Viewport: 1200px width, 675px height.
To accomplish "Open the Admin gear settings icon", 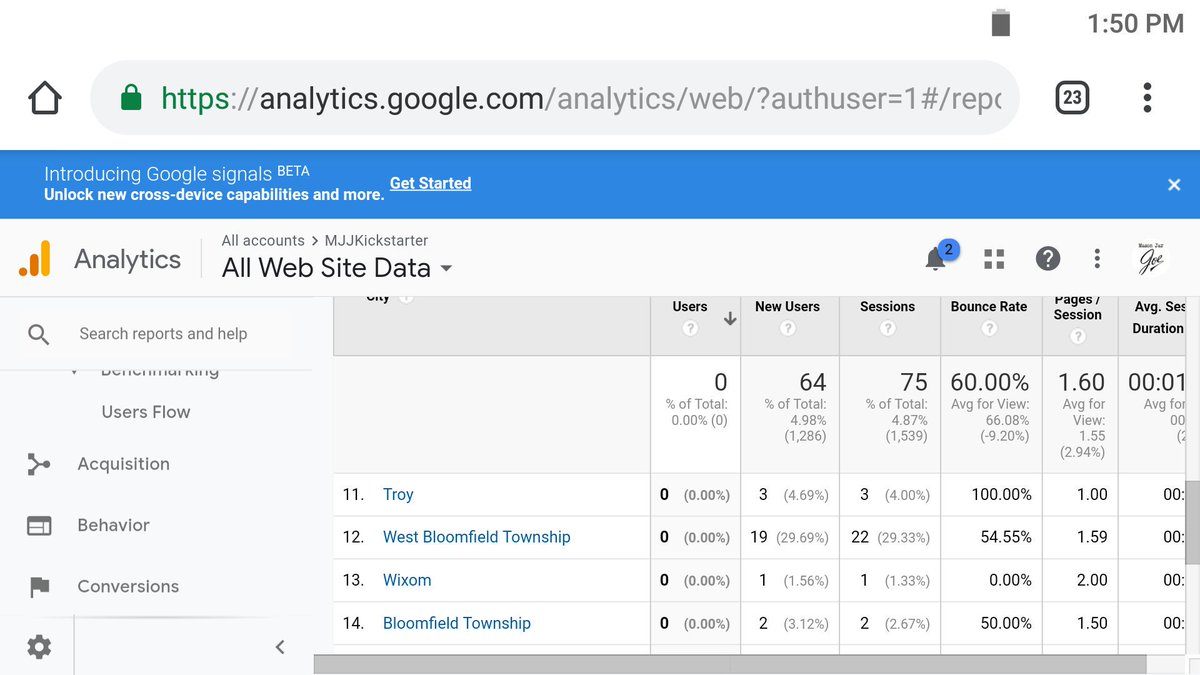I will pos(39,647).
